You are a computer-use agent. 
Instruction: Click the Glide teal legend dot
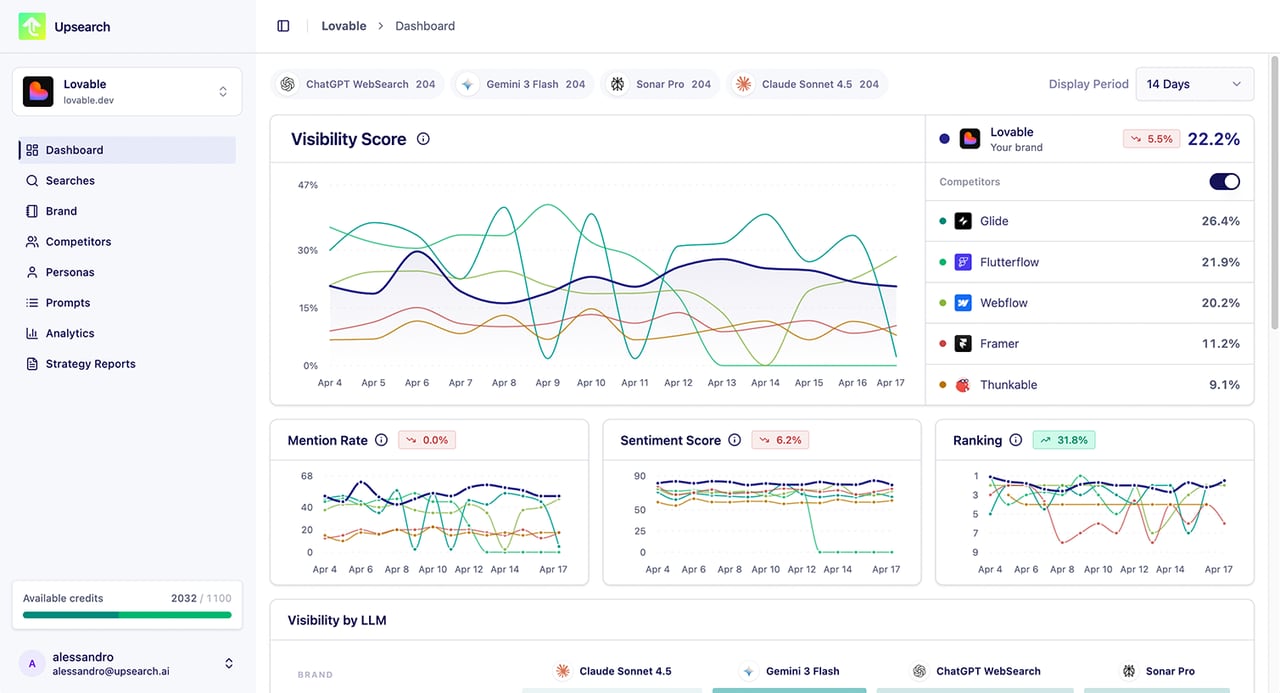(943, 221)
